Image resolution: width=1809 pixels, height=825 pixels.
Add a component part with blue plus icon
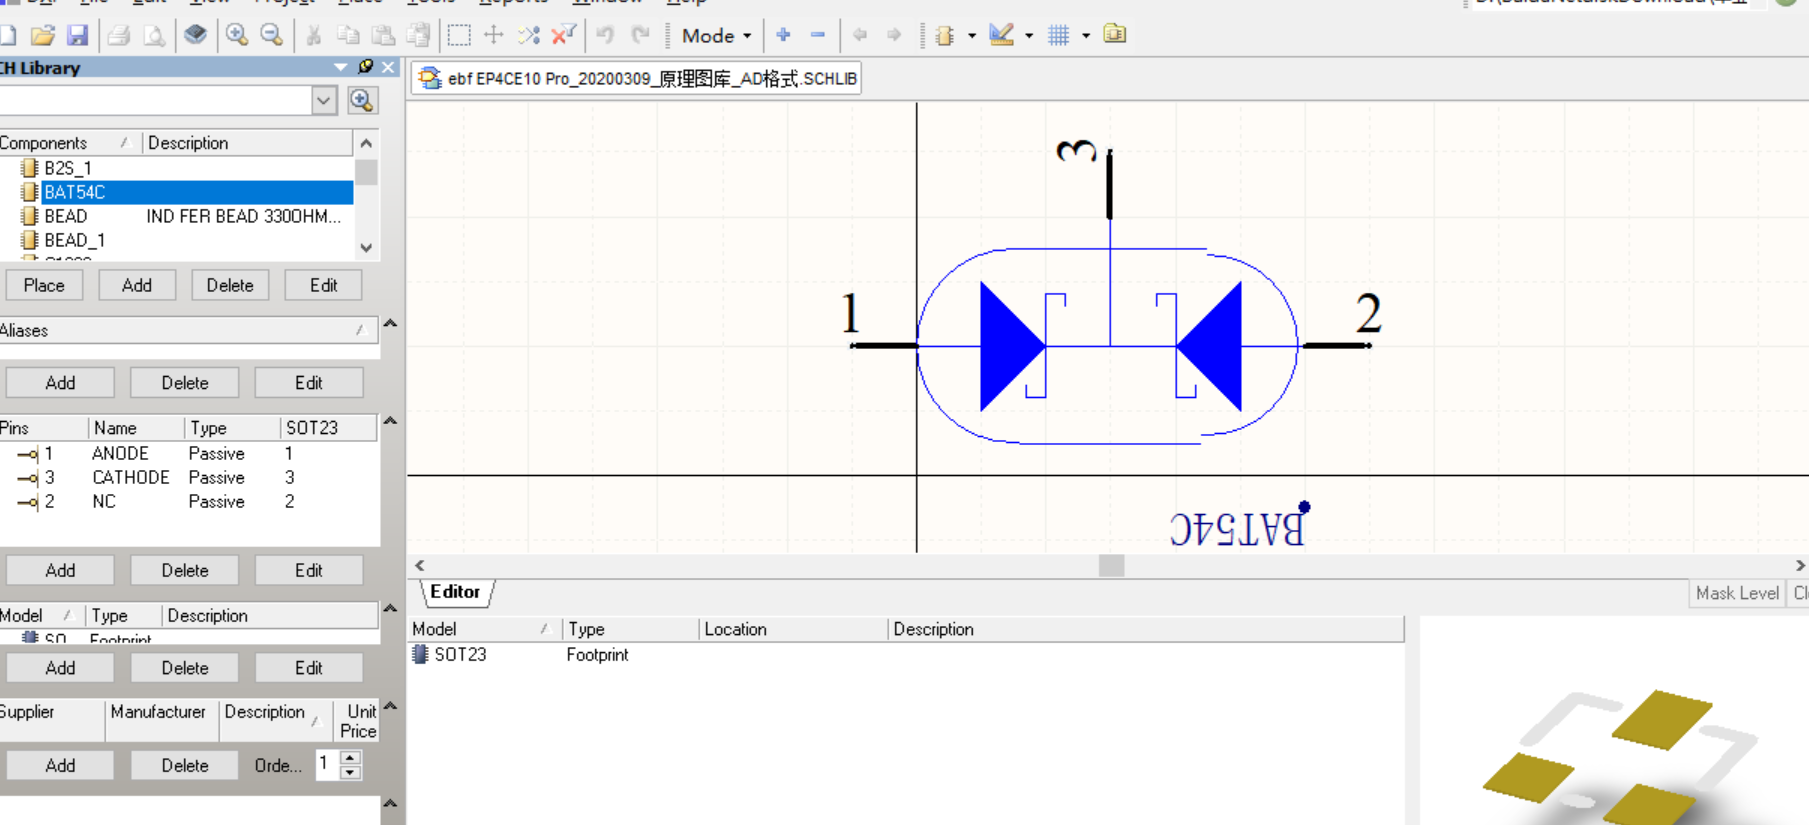point(783,35)
